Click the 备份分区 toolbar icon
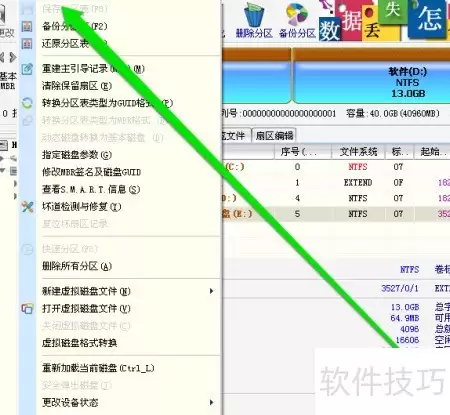 [x=297, y=19]
